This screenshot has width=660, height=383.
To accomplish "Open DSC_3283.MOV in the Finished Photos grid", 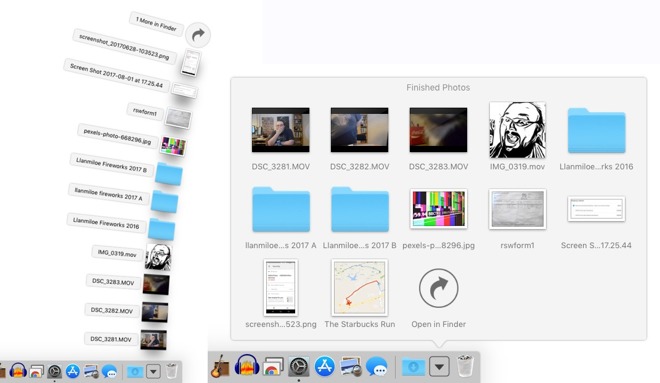I will pyautogui.click(x=438, y=130).
